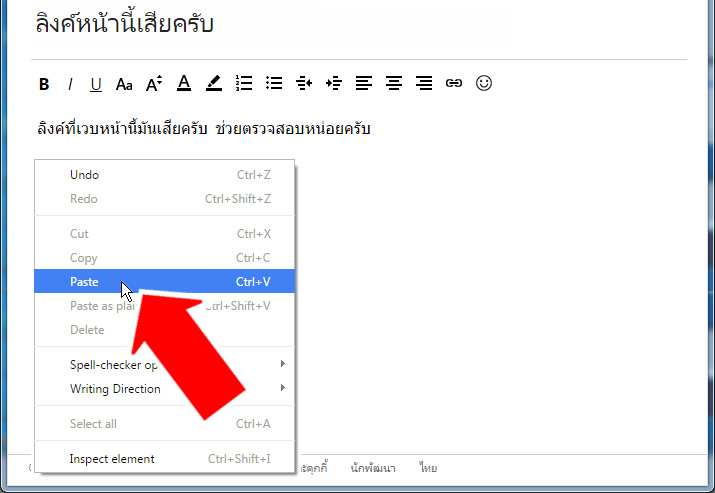
Task: Pick a font color with the underlined A
Action: pyautogui.click(x=183, y=84)
